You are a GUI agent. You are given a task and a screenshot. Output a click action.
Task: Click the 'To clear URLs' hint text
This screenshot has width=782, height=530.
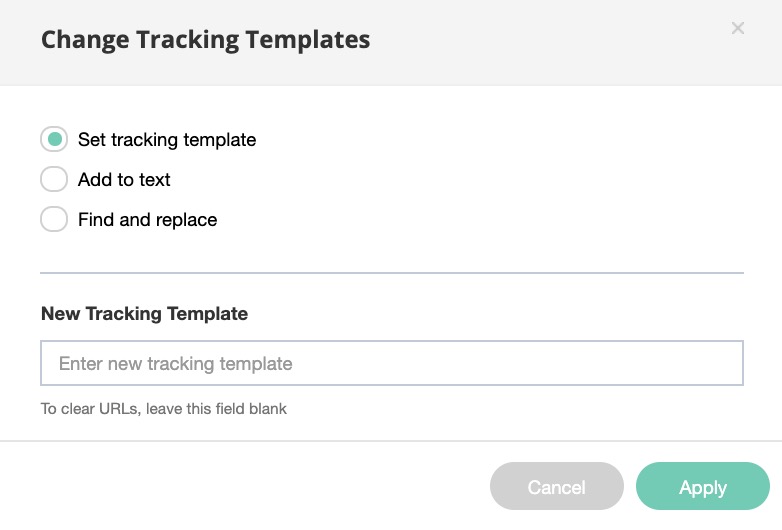pyautogui.click(x=164, y=409)
